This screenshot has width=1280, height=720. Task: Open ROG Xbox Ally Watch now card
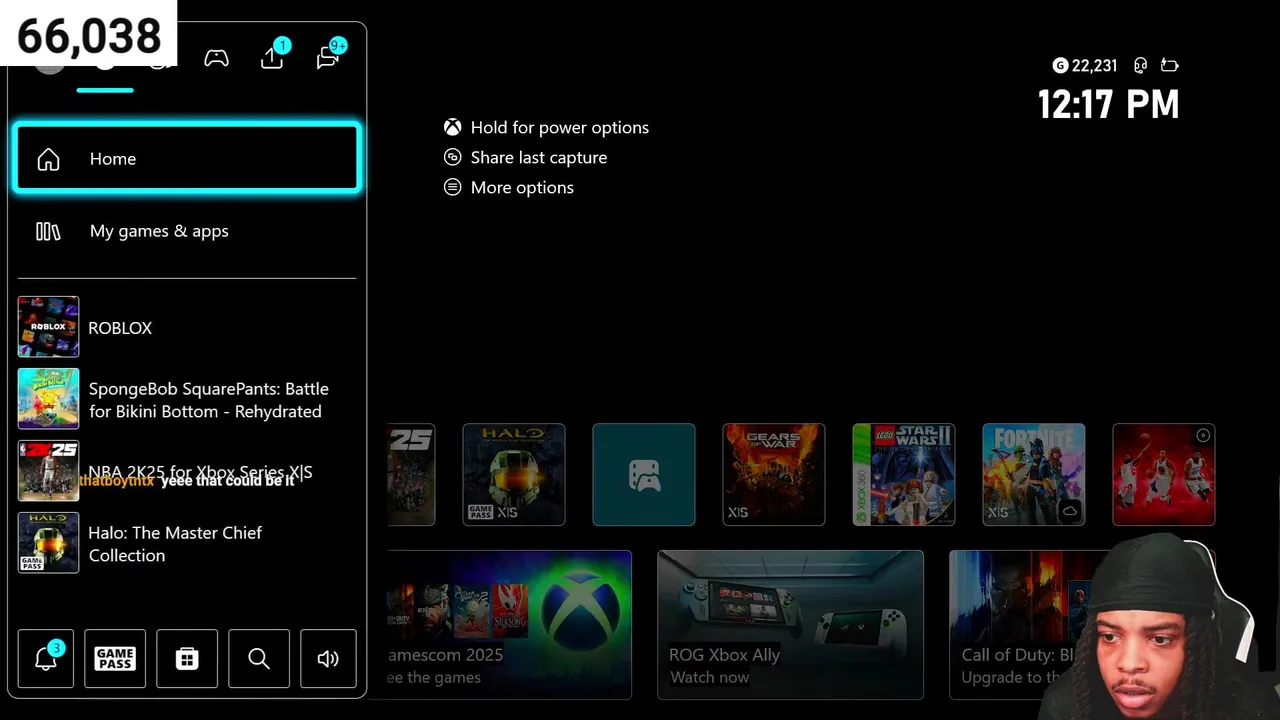click(790, 625)
